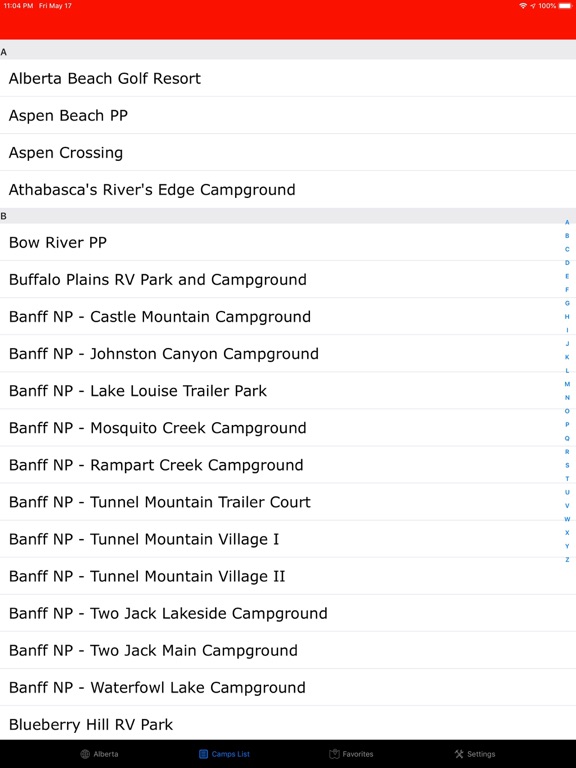
Task: Jump to letter V in index
Action: (x=567, y=505)
